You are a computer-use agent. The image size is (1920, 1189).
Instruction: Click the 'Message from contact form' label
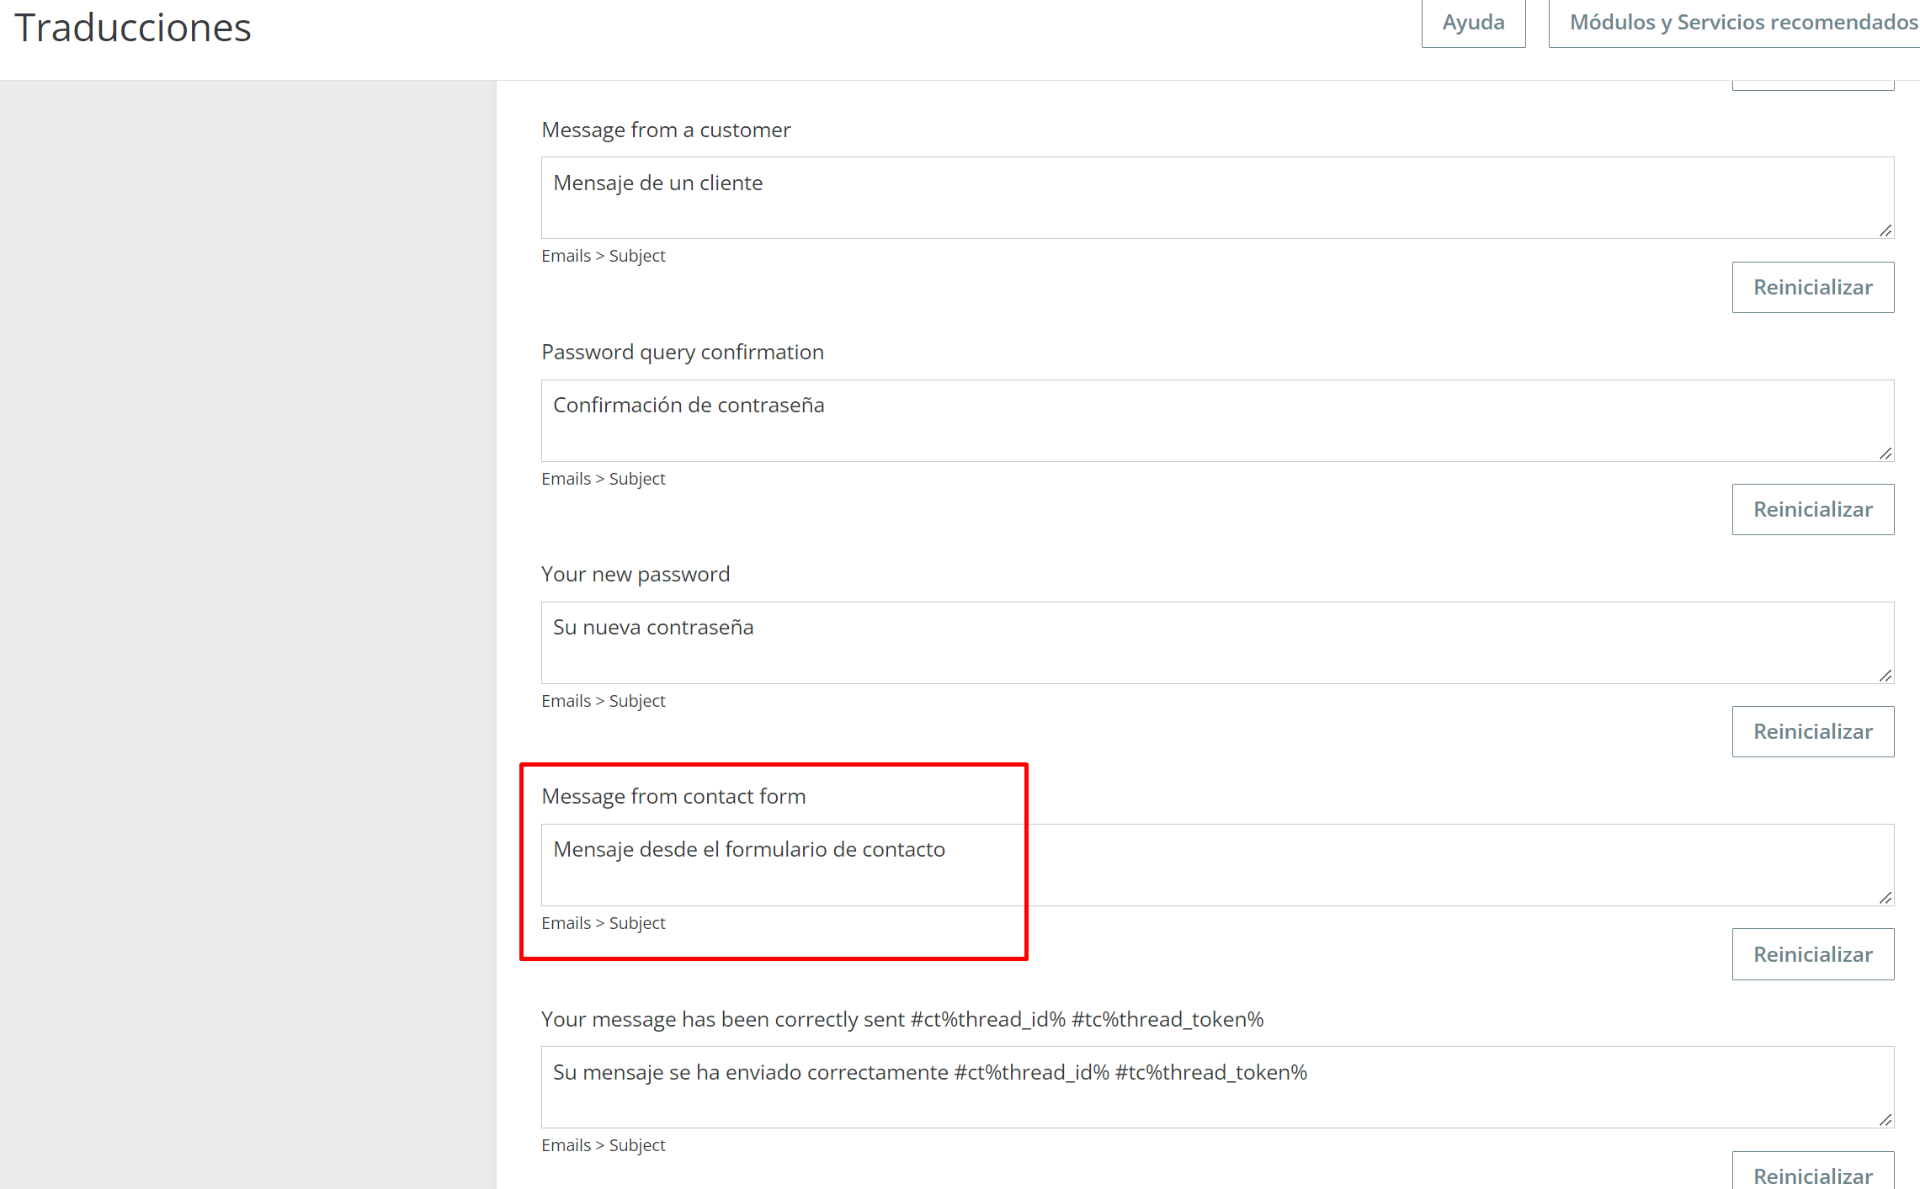pyautogui.click(x=673, y=796)
